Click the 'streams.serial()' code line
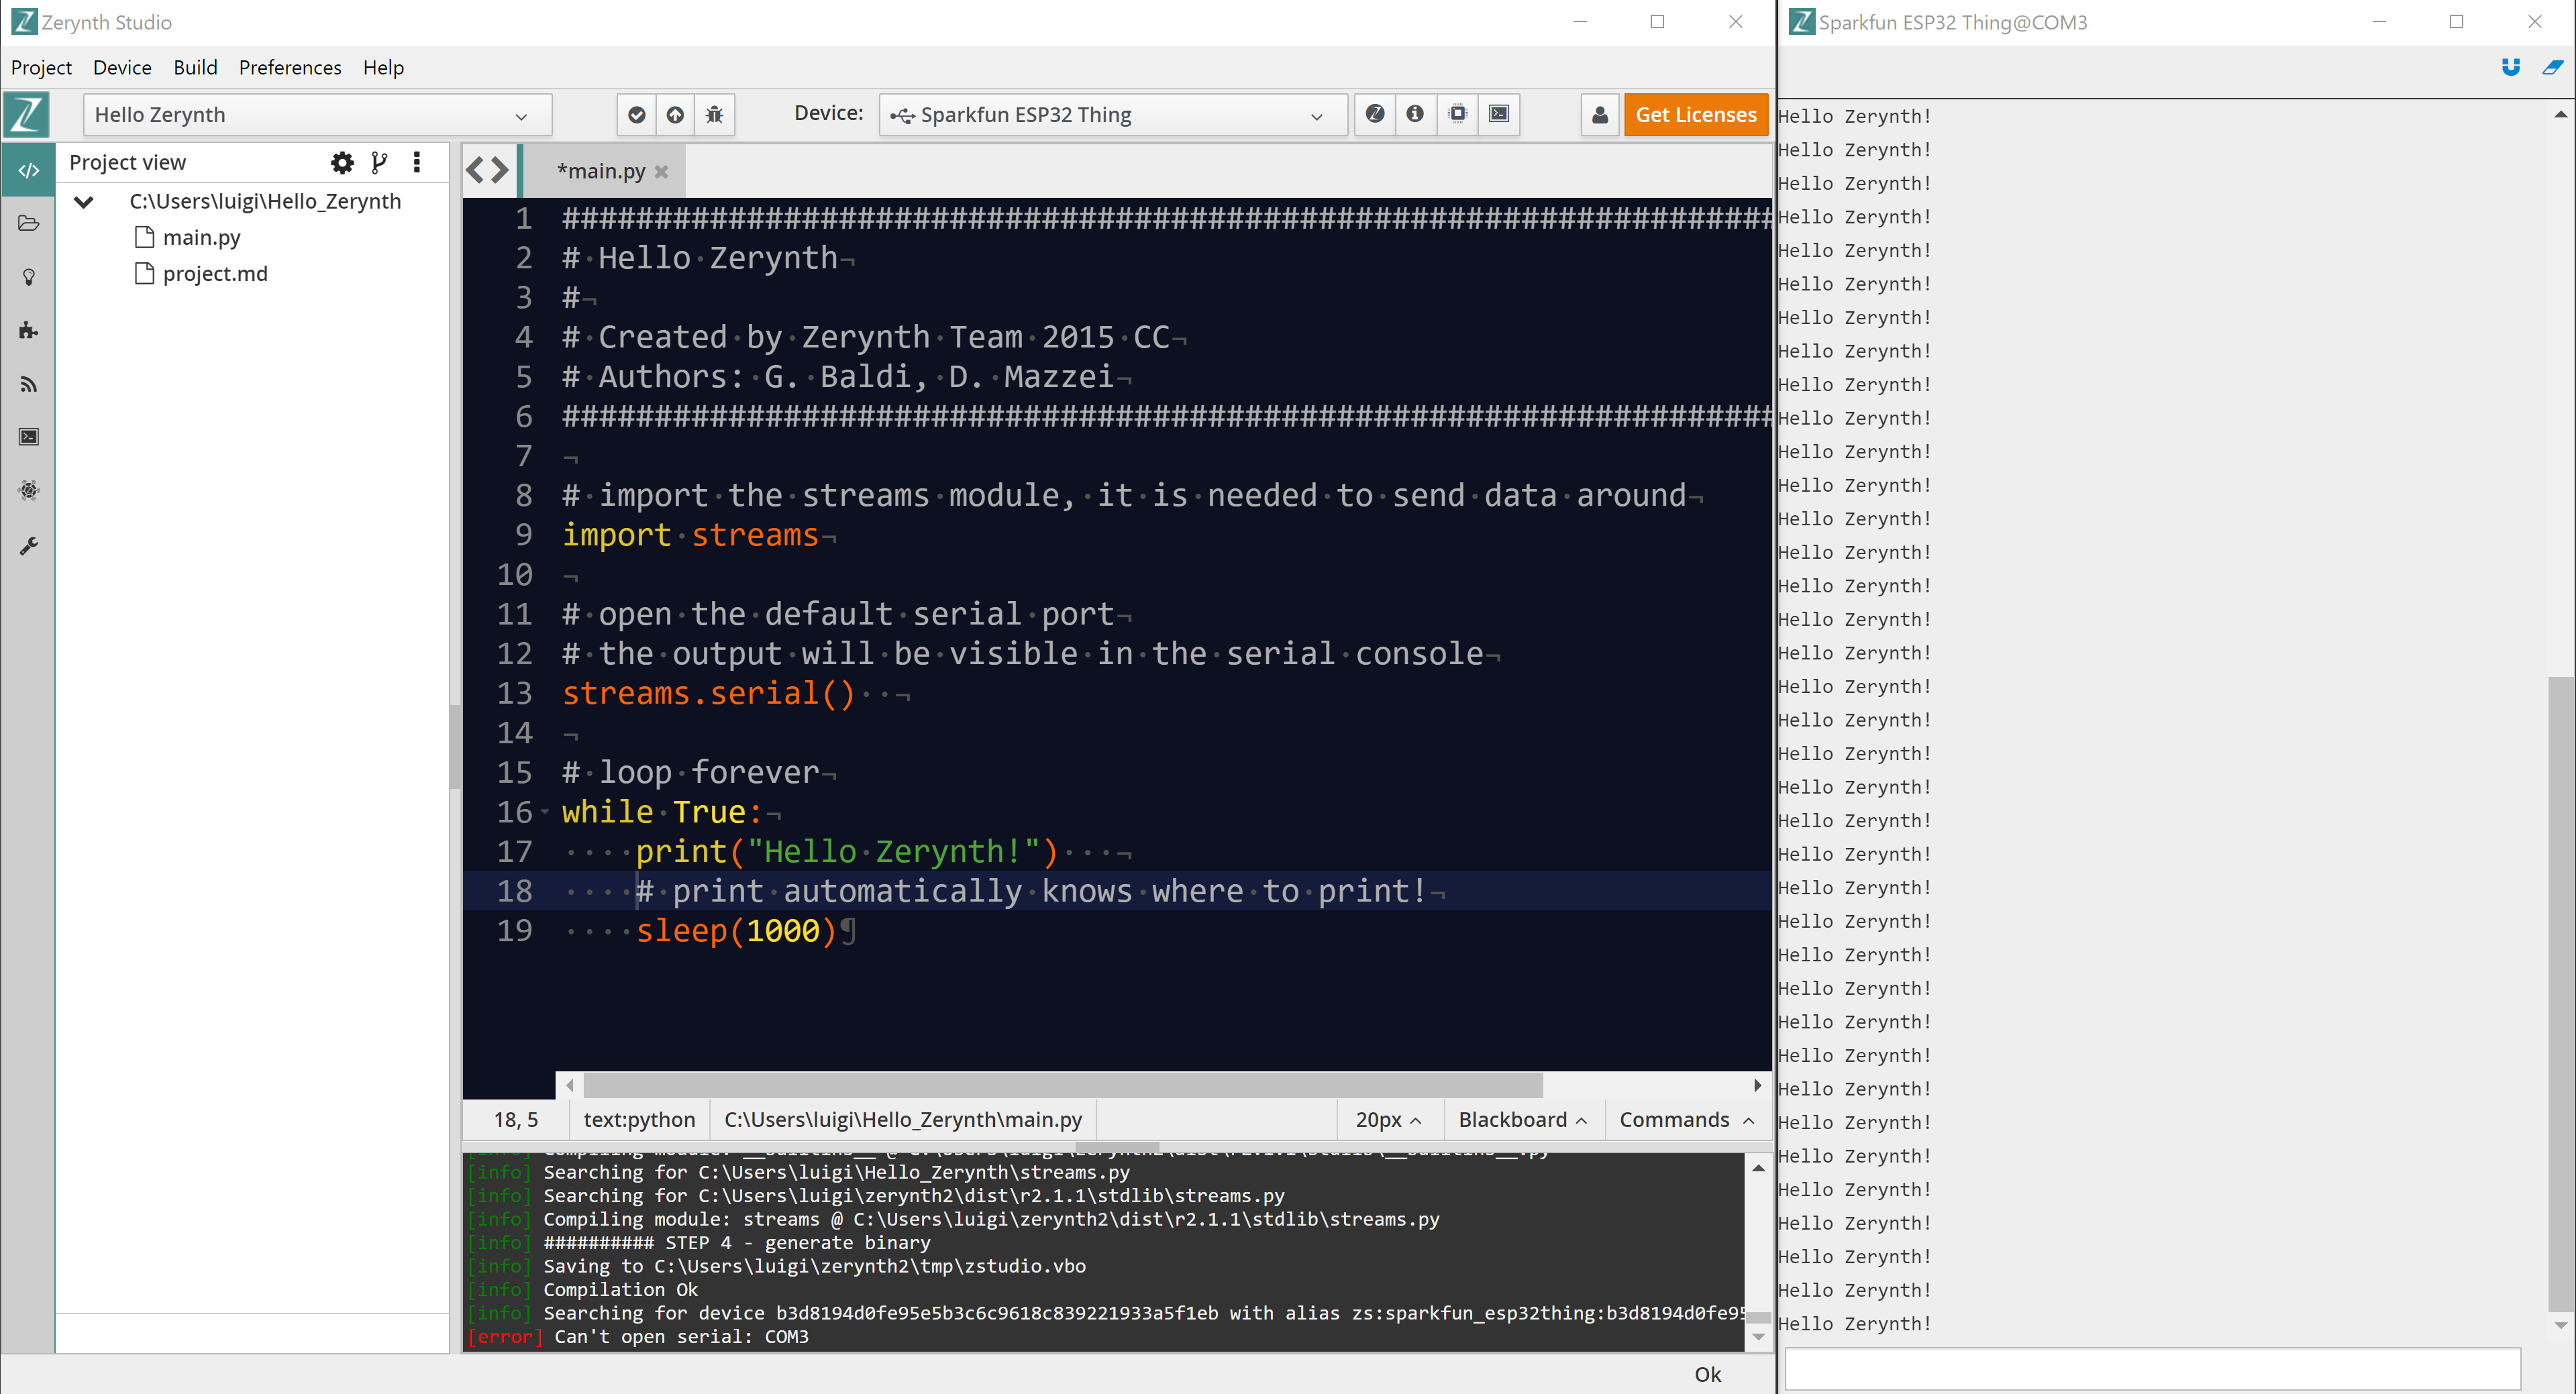This screenshot has width=2576, height=1394. [708, 693]
